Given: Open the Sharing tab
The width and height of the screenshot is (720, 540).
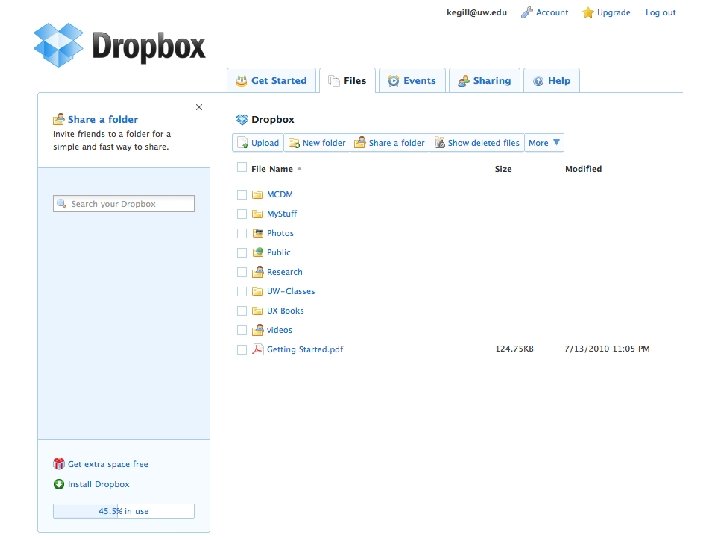Looking at the screenshot, I should pos(485,81).
